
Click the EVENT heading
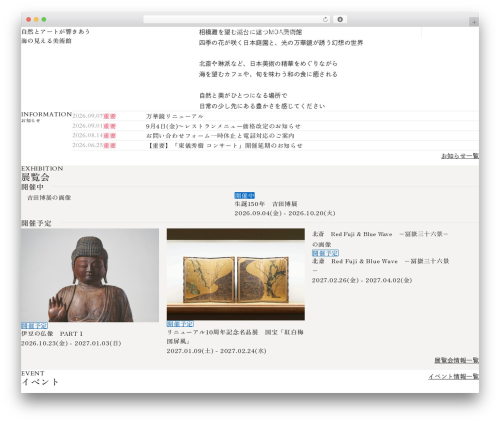(33, 373)
